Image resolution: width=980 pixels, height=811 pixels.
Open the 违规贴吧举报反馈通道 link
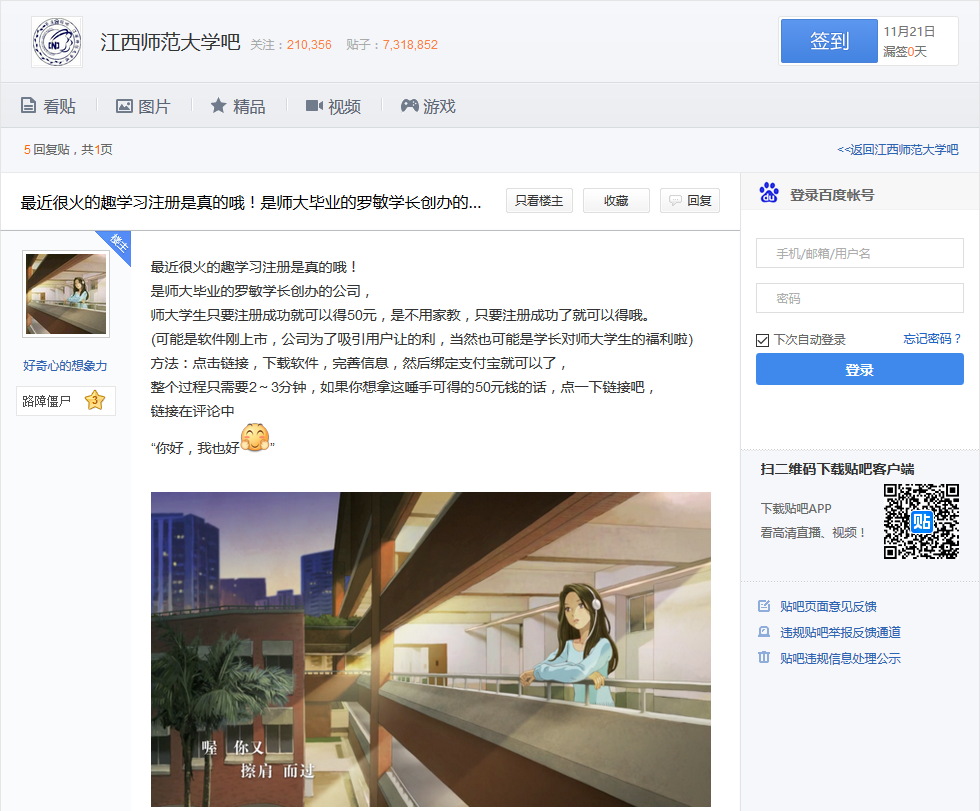[x=840, y=632]
